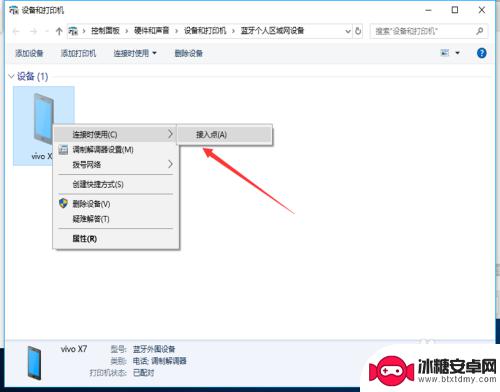
Task: Click the change view icon
Action: [445, 53]
